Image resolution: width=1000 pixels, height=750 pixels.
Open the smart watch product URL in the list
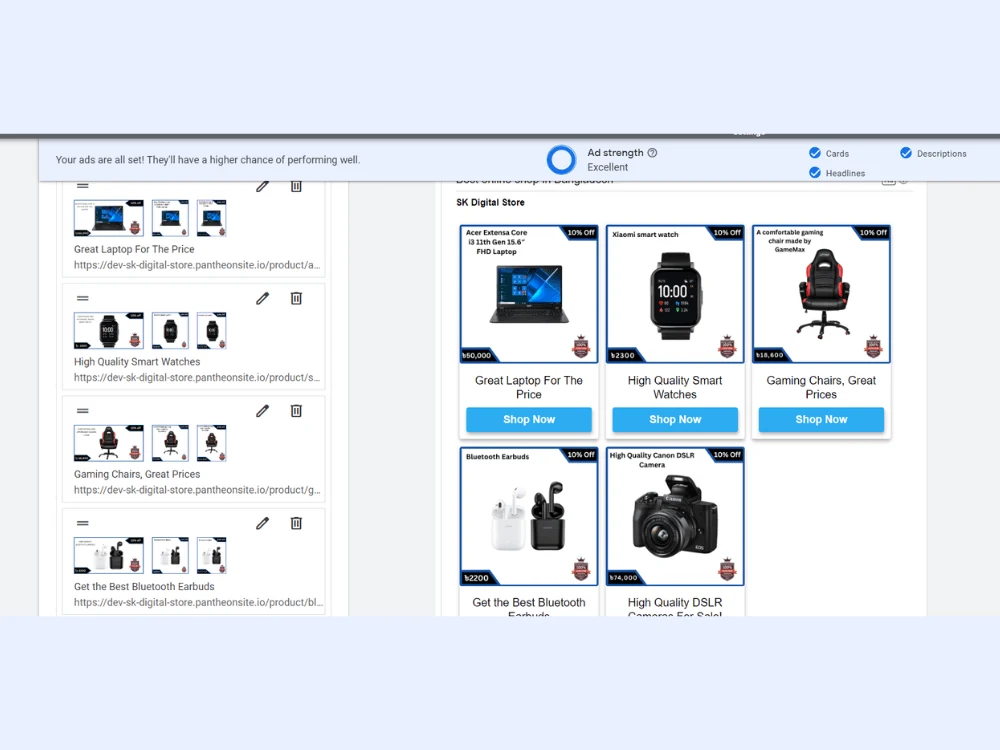[x=196, y=377]
